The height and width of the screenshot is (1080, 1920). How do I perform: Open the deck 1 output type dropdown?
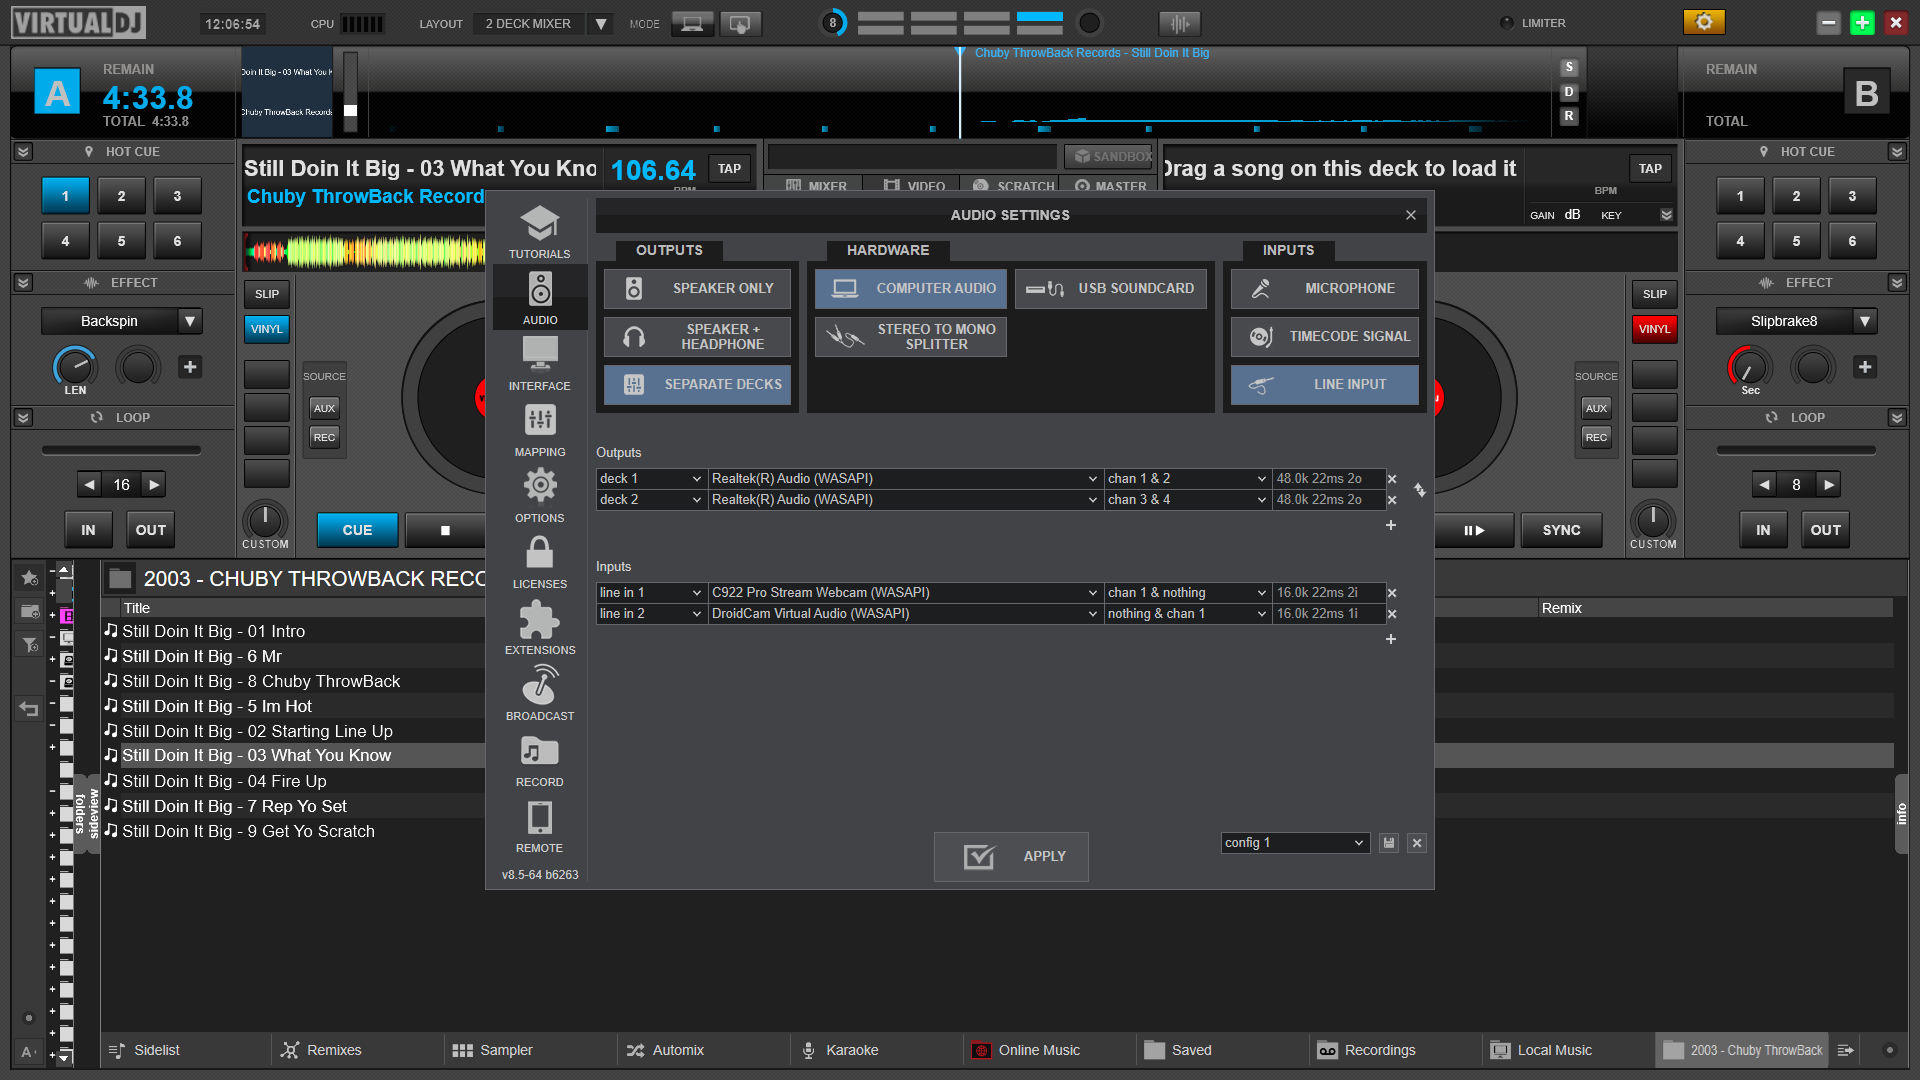click(x=651, y=479)
